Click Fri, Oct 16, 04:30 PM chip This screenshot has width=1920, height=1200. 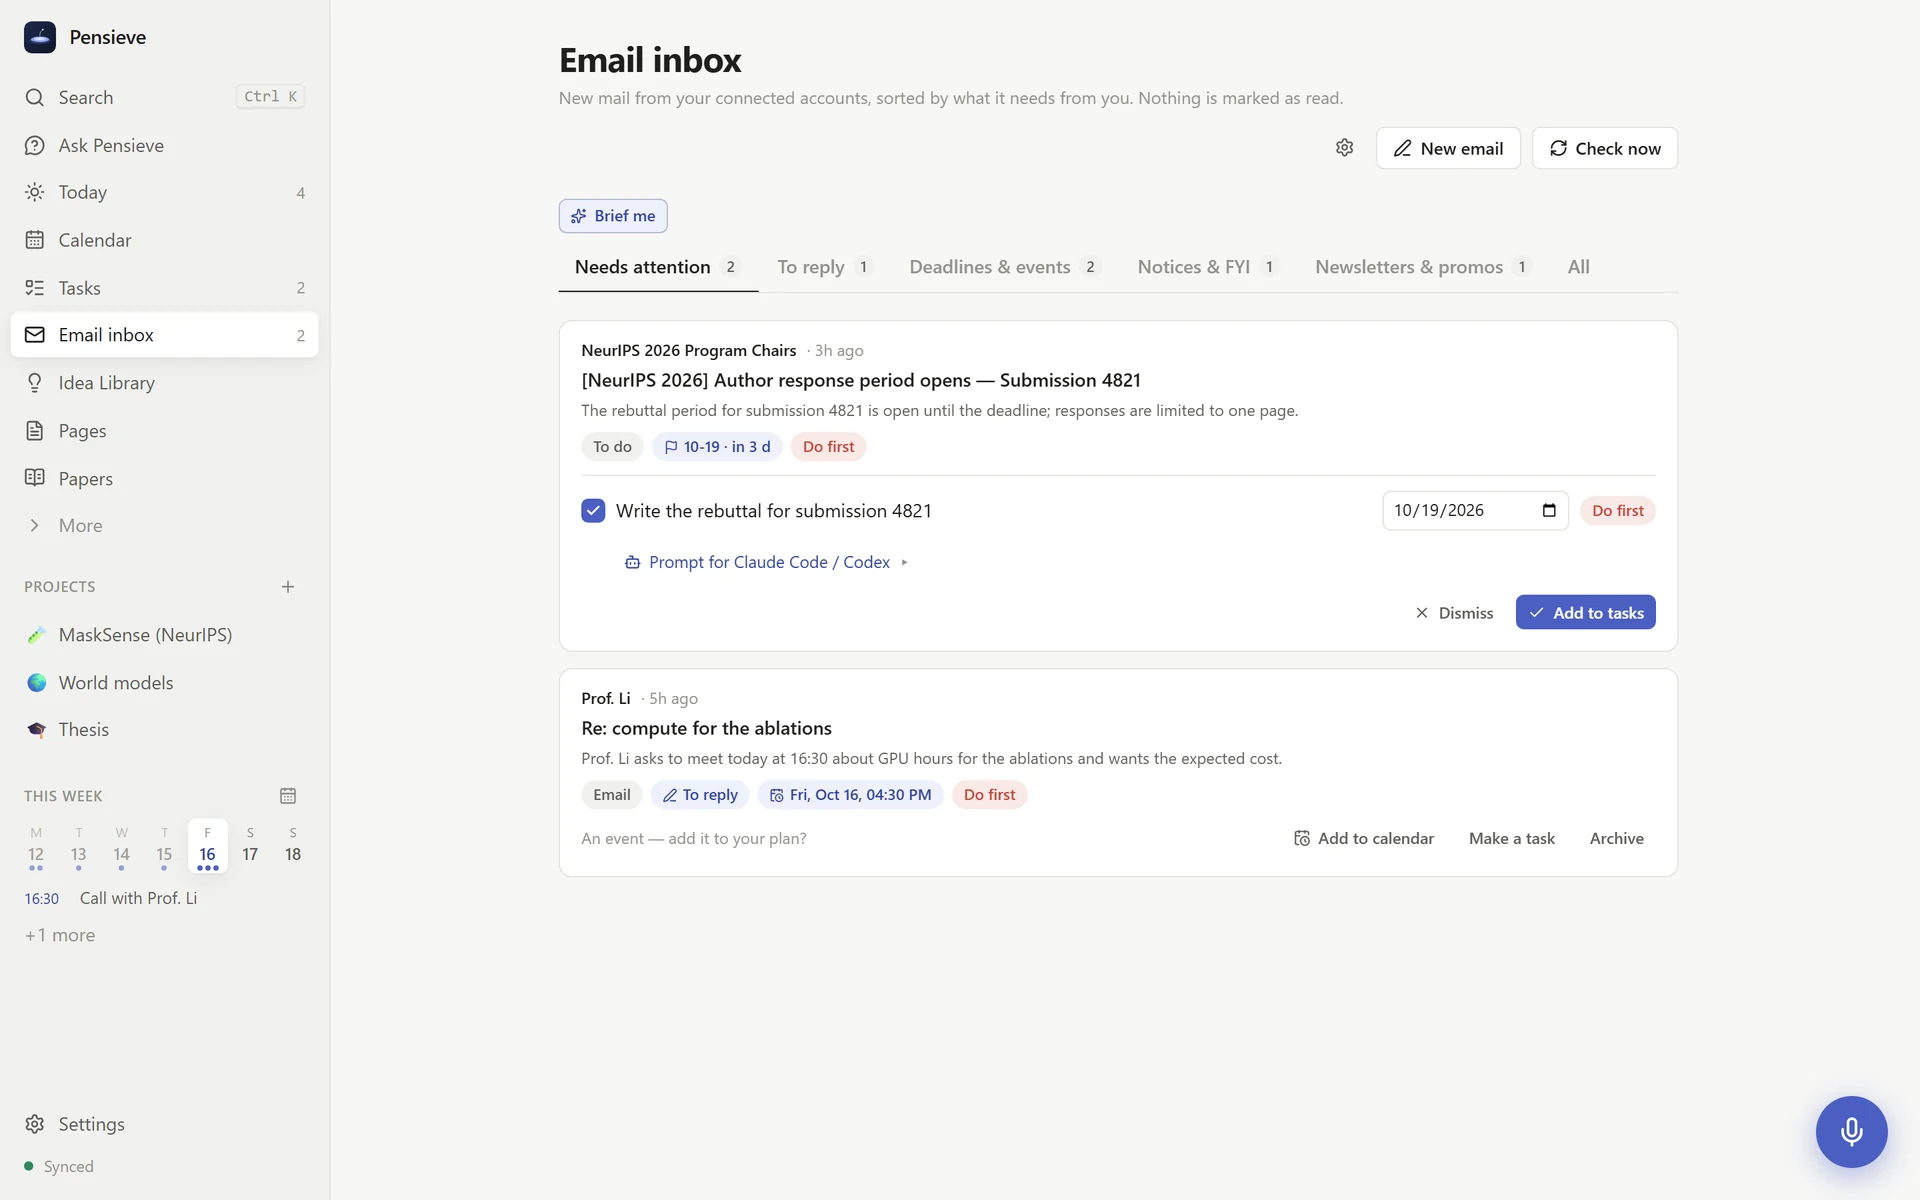pos(850,795)
